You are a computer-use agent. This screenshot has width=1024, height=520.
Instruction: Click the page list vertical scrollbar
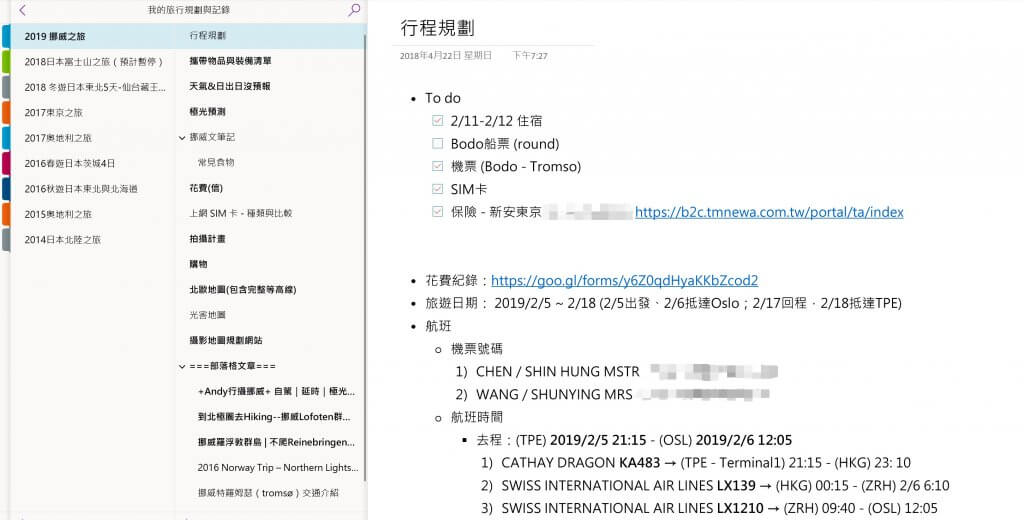click(x=365, y=250)
